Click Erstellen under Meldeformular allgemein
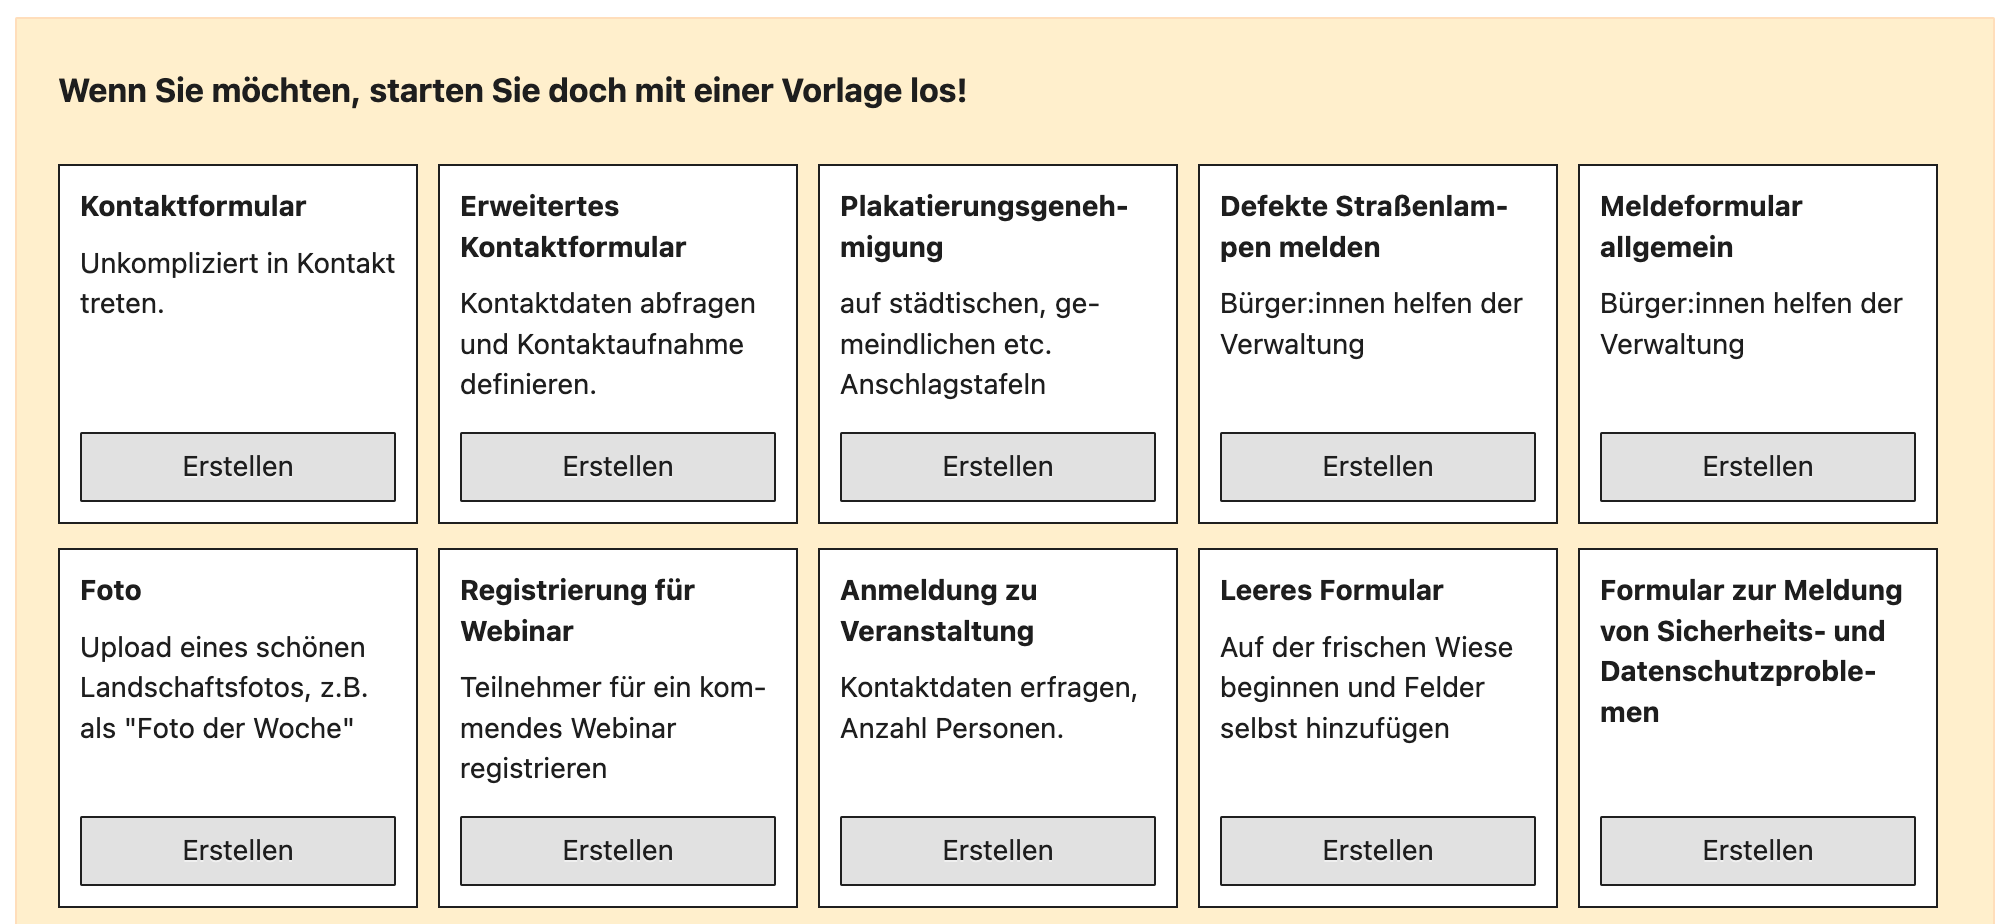This screenshot has height=924, width=2014. [1758, 467]
